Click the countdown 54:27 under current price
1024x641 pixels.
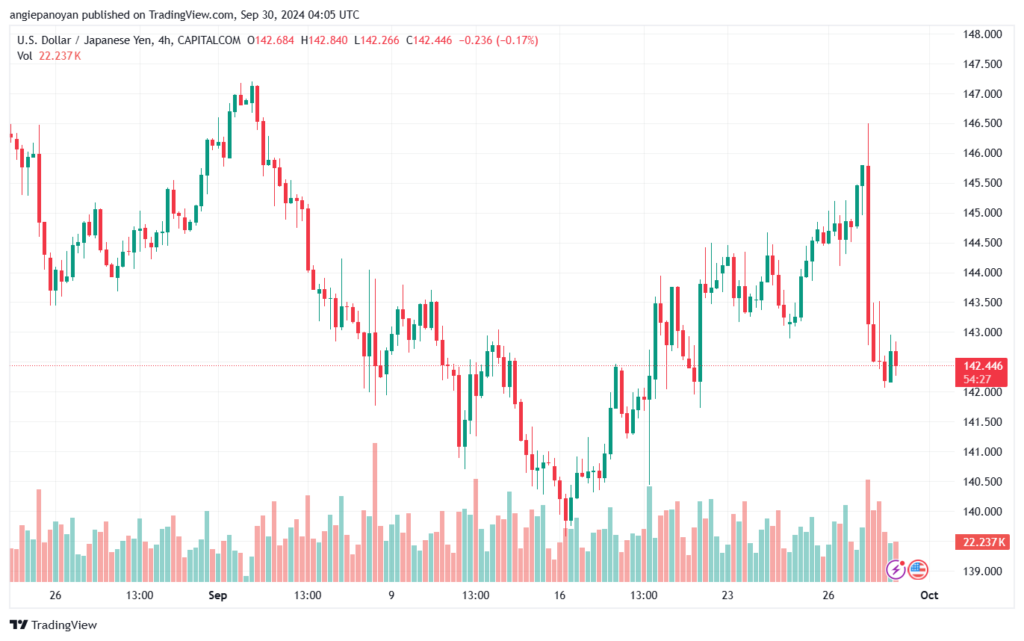coord(977,379)
